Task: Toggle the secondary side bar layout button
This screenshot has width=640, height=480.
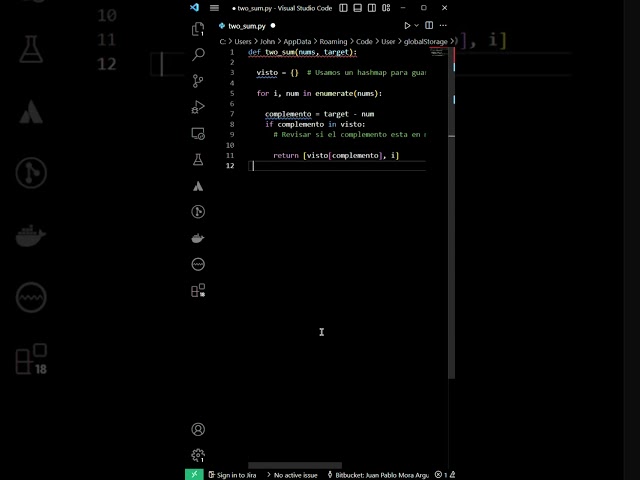Action: click(x=372, y=8)
